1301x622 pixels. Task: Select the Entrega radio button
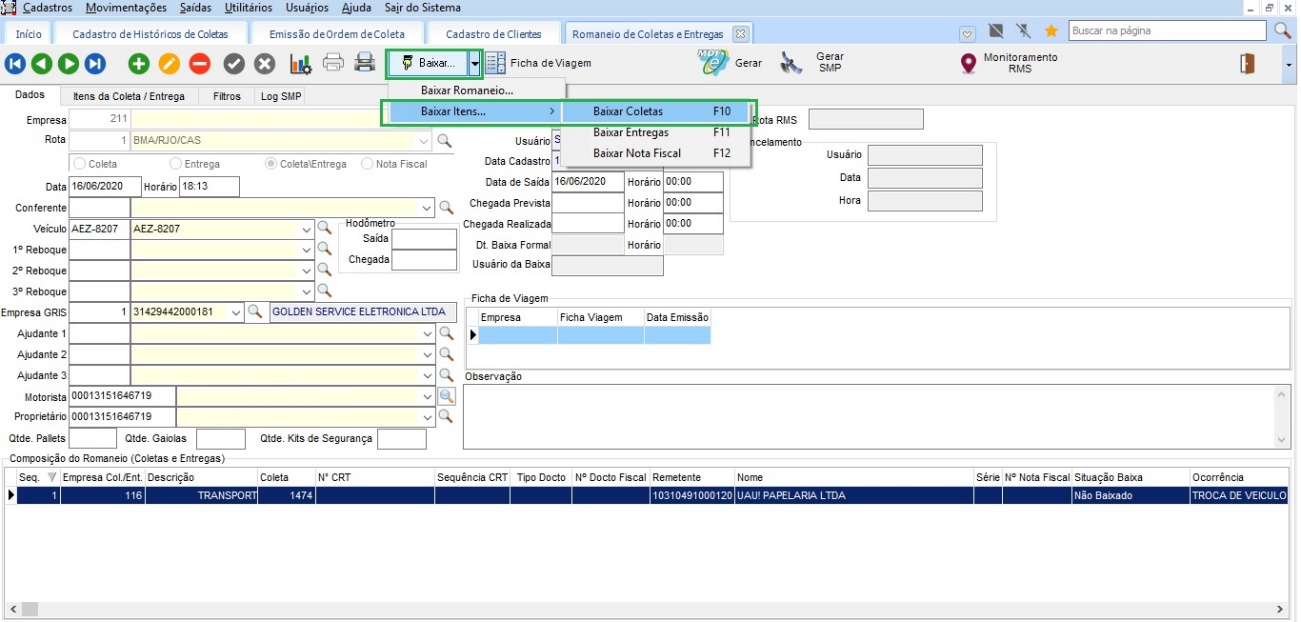176,164
